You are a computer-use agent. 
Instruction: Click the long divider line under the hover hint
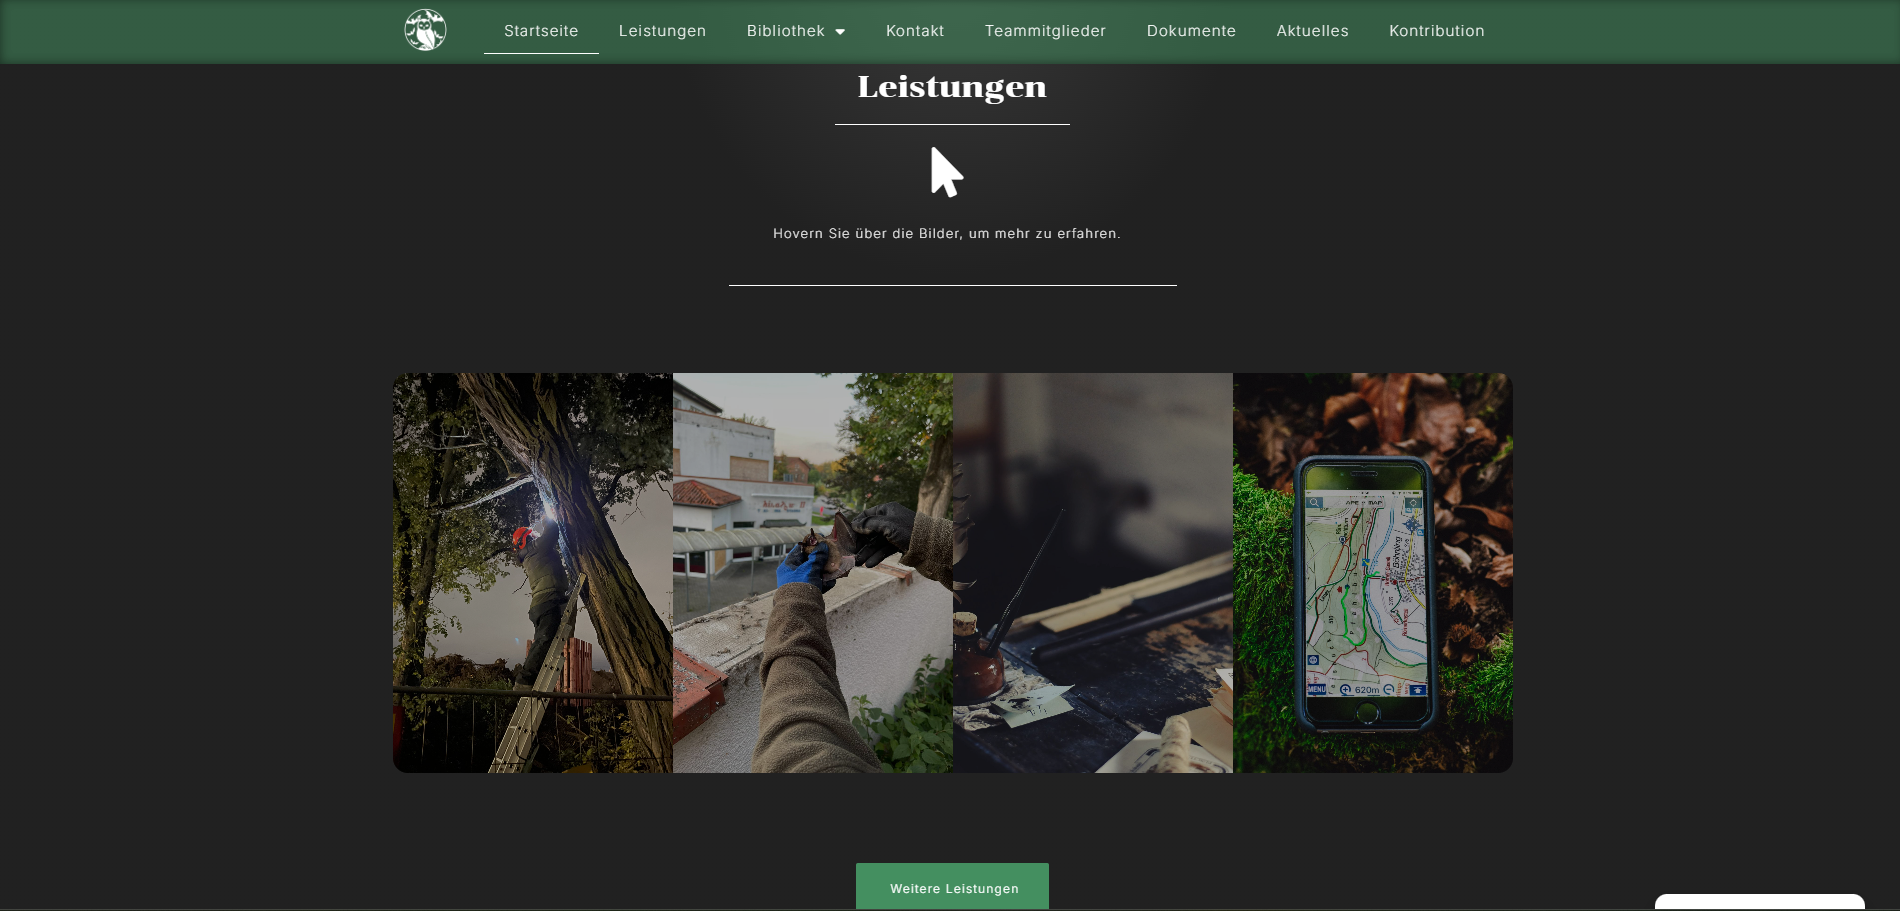[952, 285]
